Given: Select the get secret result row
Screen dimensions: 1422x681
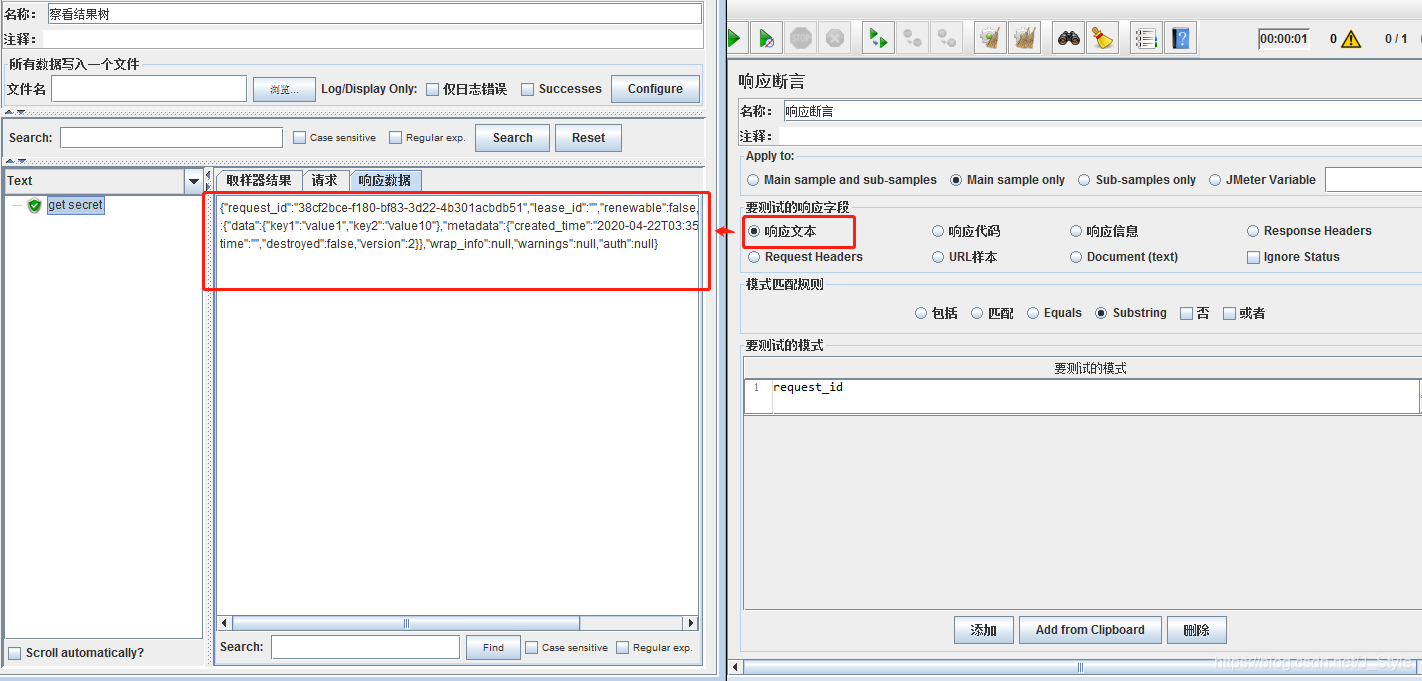Looking at the screenshot, I should tap(75, 205).
